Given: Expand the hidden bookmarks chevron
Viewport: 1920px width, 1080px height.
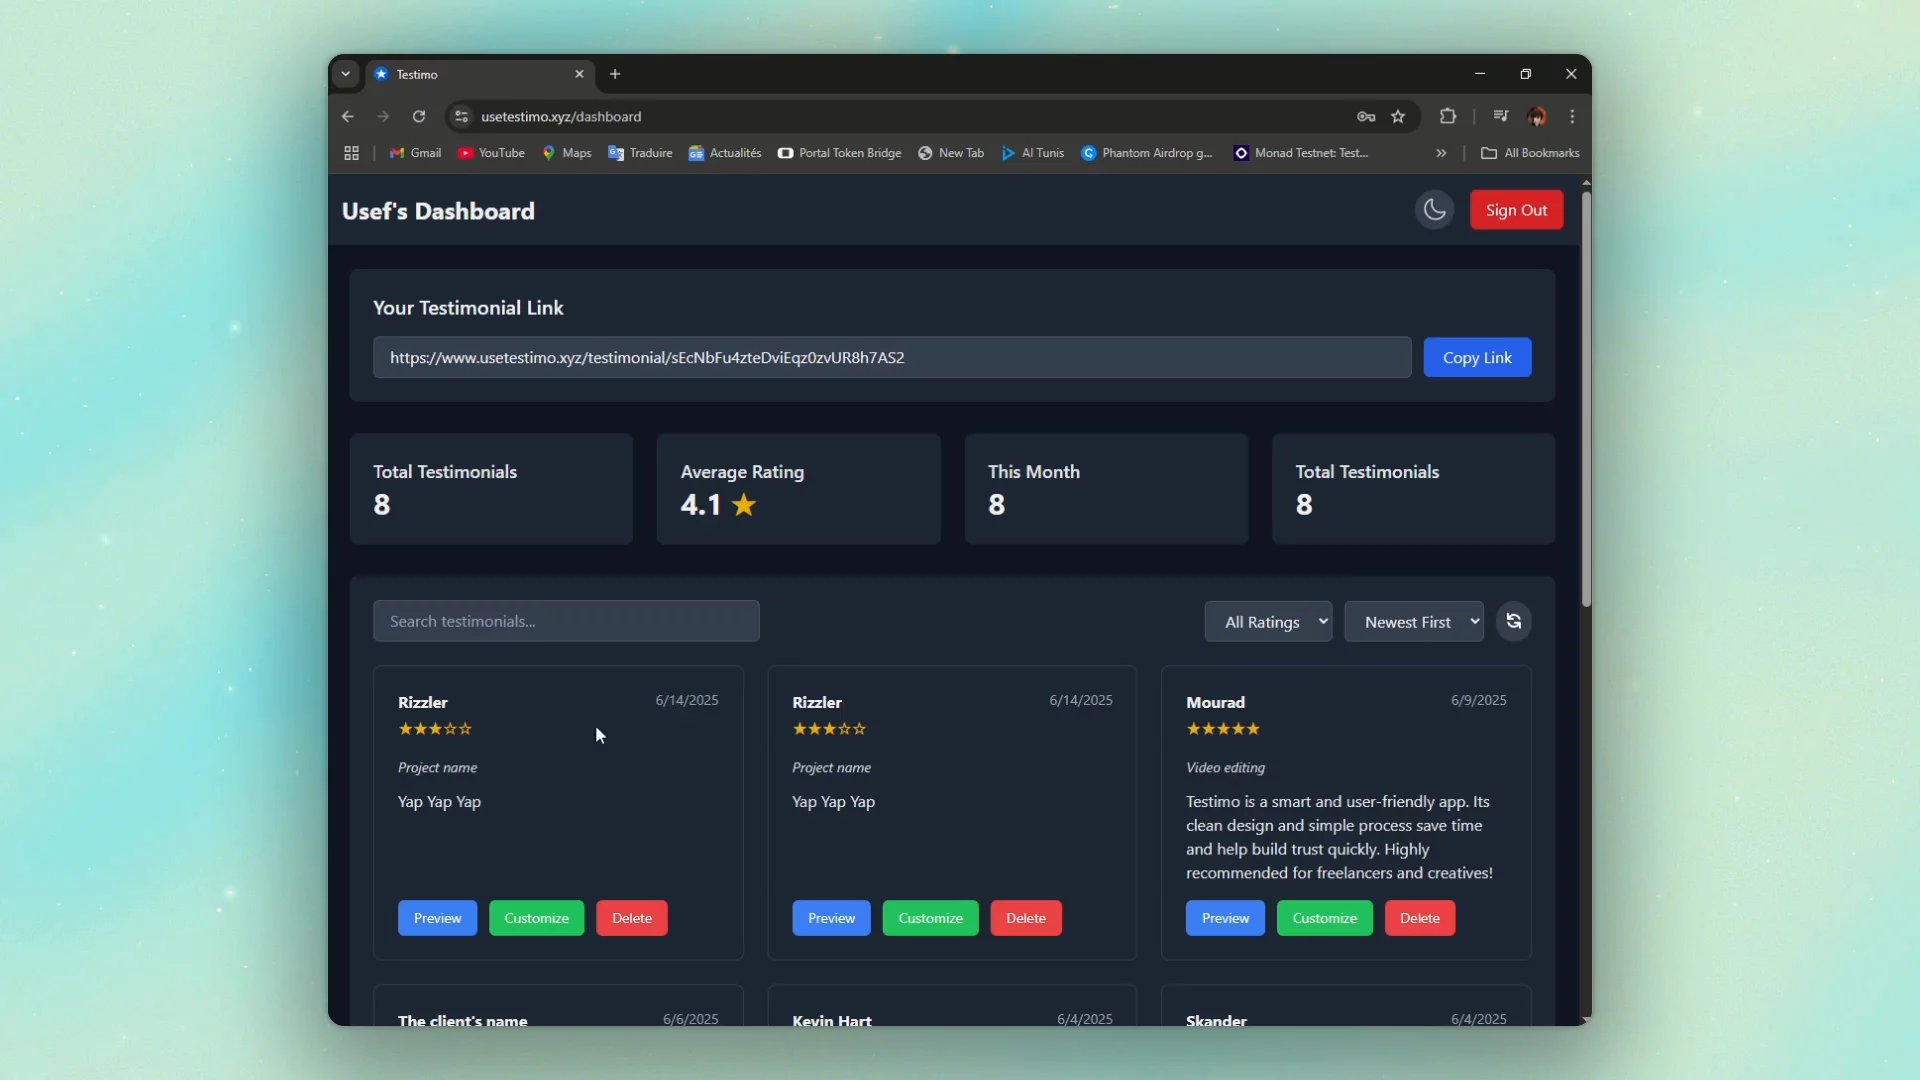Looking at the screenshot, I should click(1441, 153).
